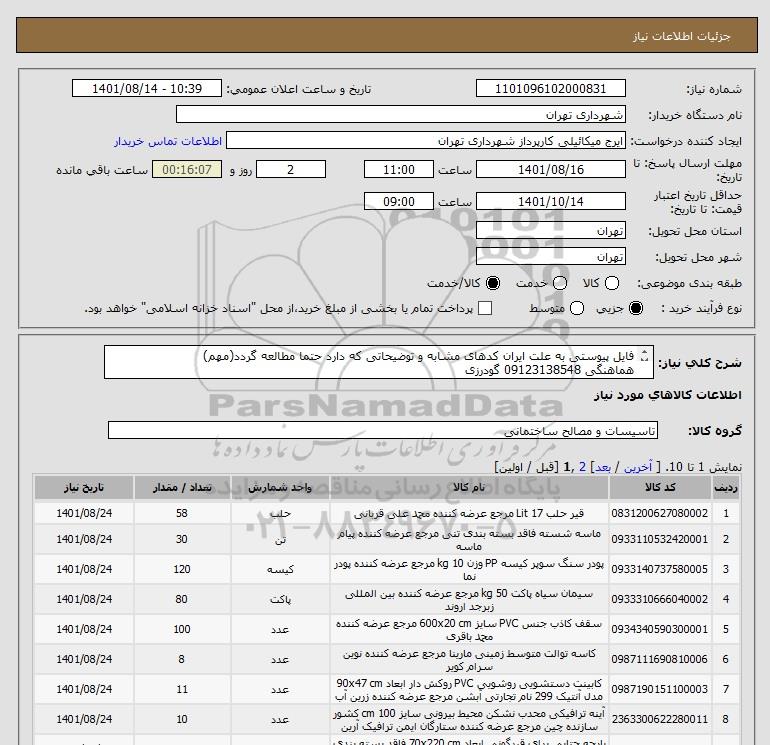Select the خدمت radio button
Screen dimensions: 770x745
559,283
